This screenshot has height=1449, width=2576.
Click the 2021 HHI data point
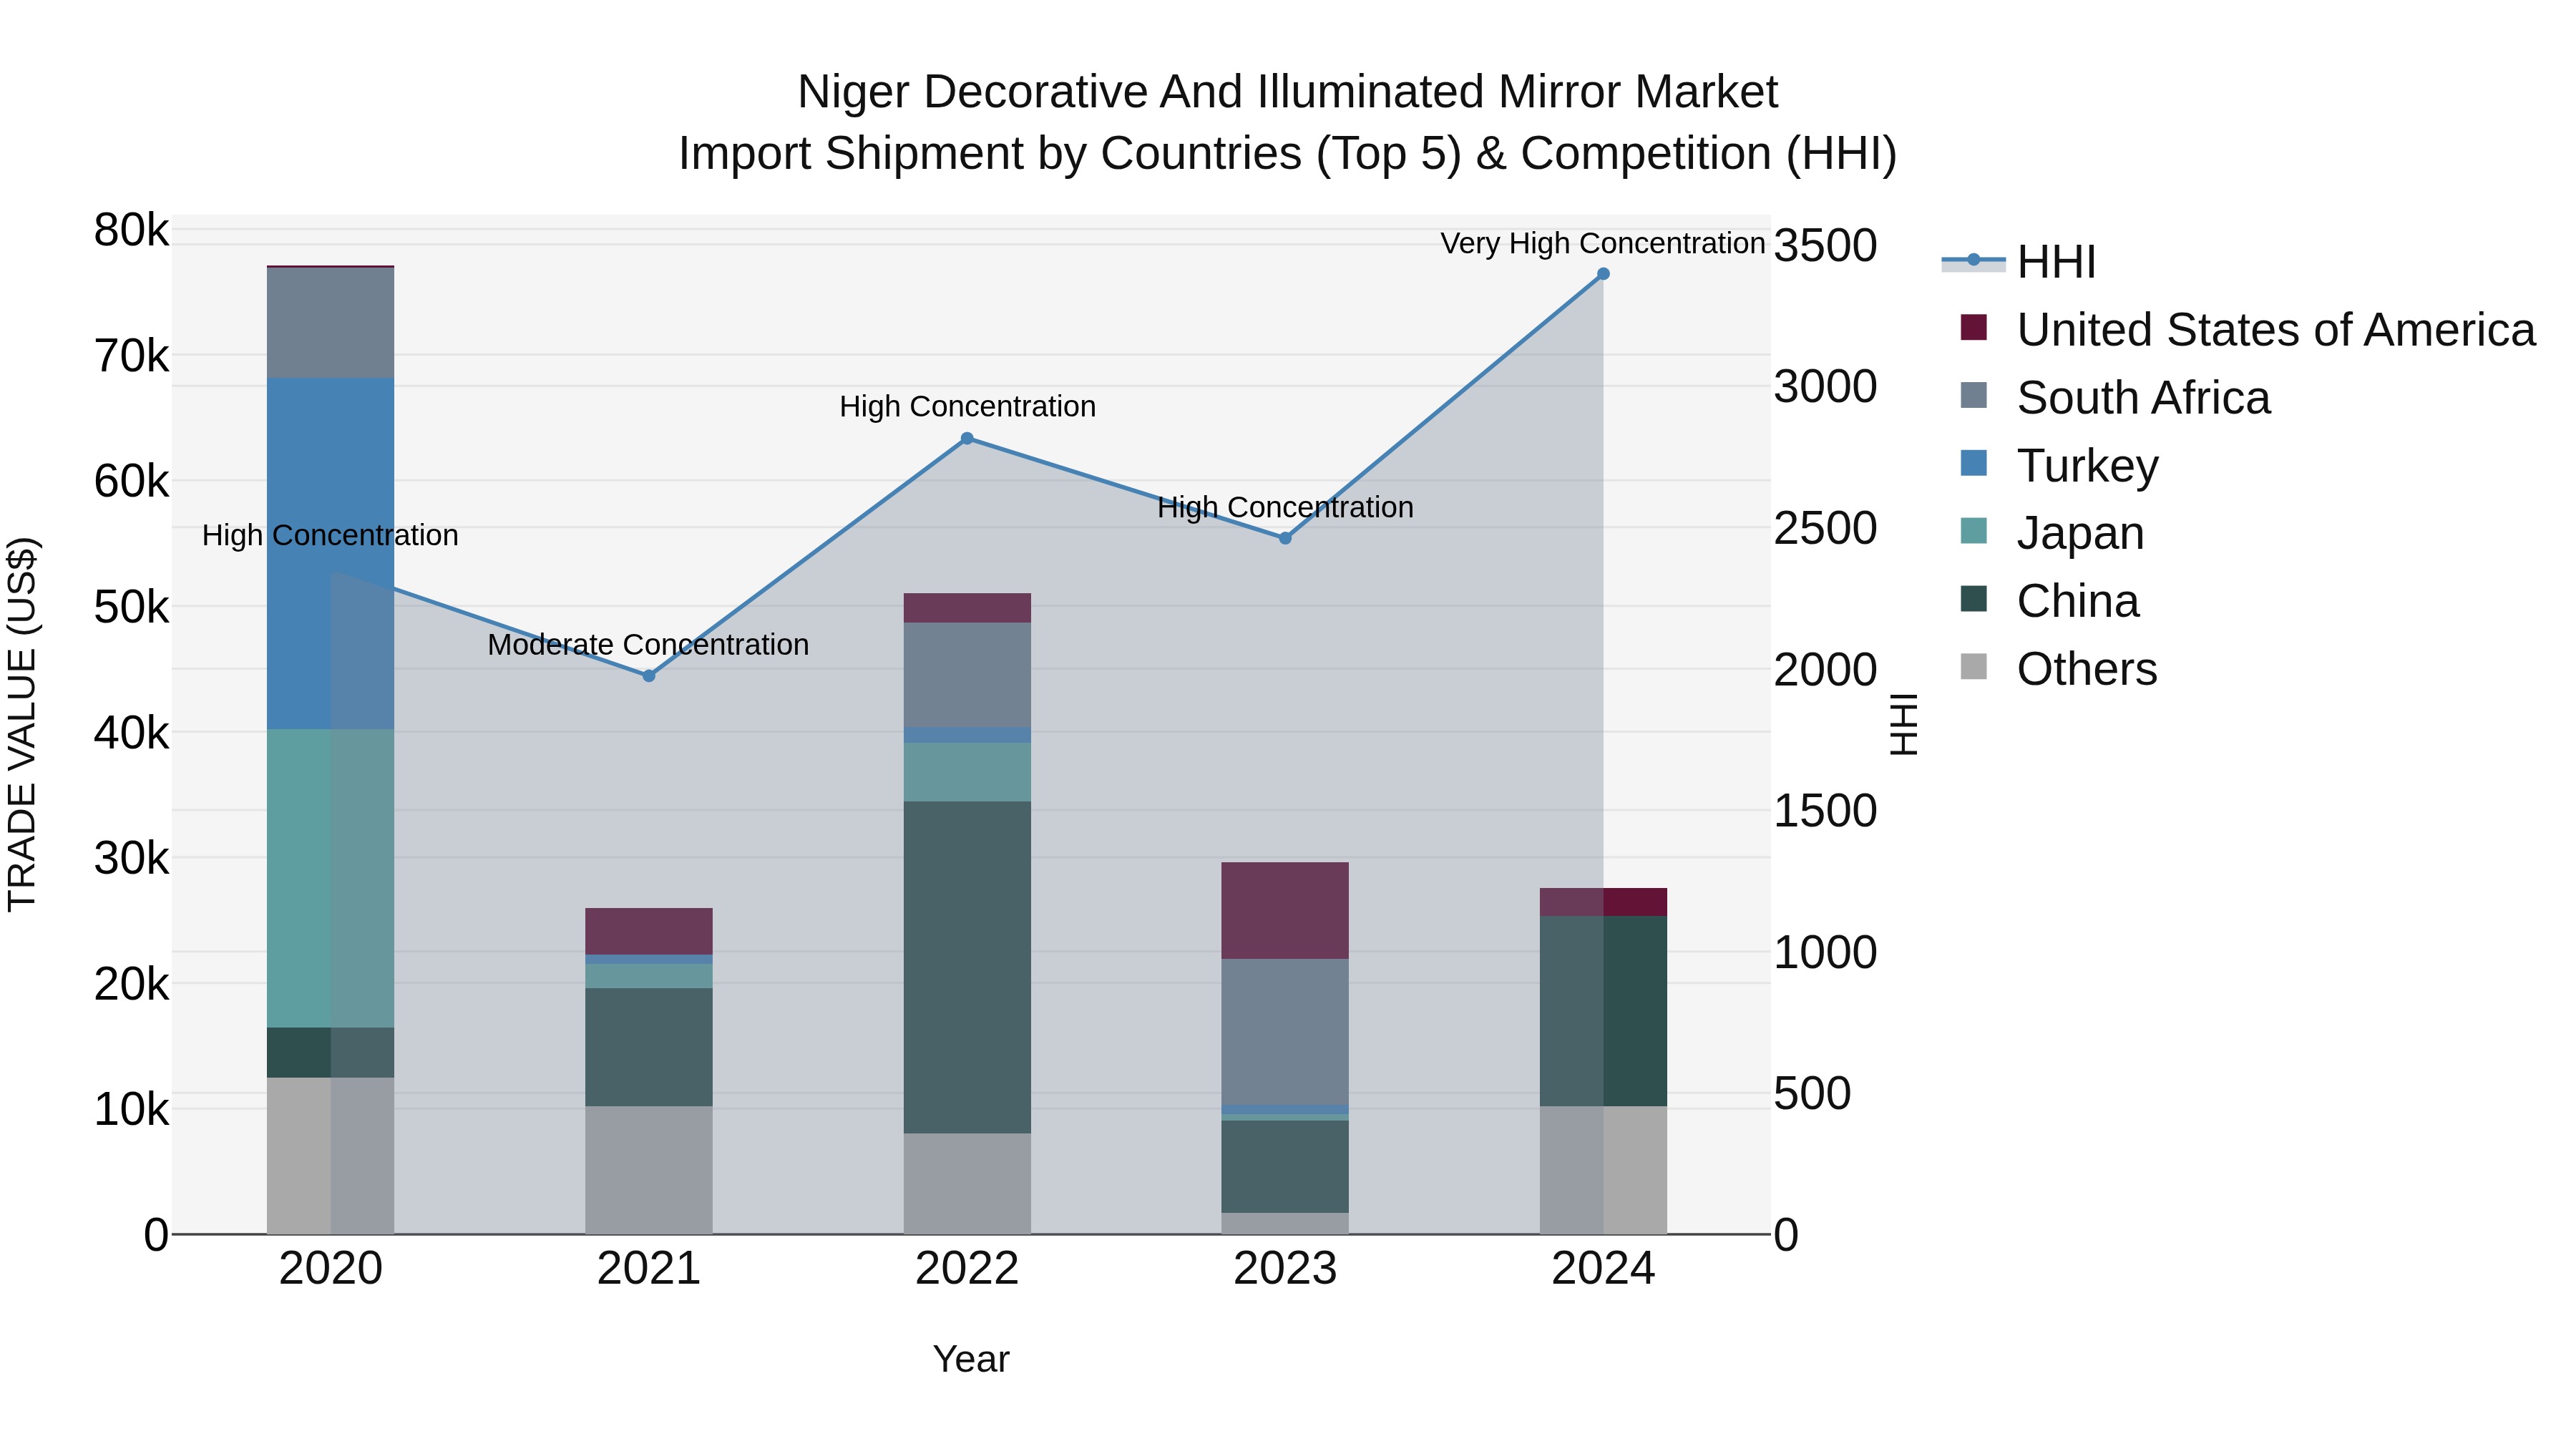pyautogui.click(x=649, y=676)
